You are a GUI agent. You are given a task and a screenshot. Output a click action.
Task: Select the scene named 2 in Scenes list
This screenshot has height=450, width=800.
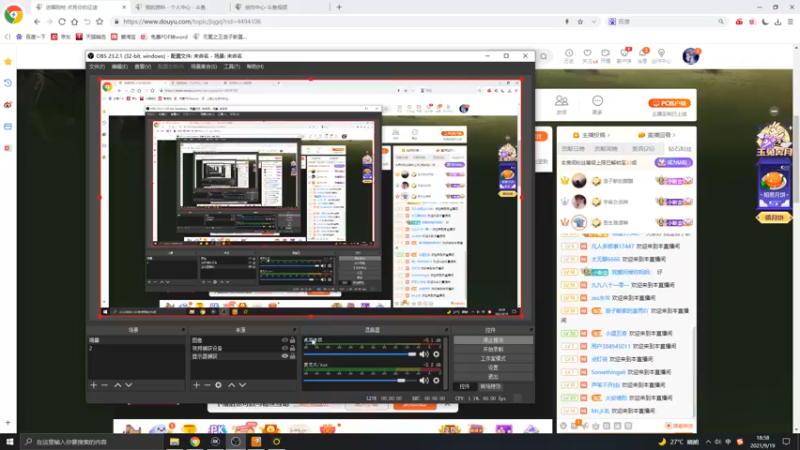(136, 348)
